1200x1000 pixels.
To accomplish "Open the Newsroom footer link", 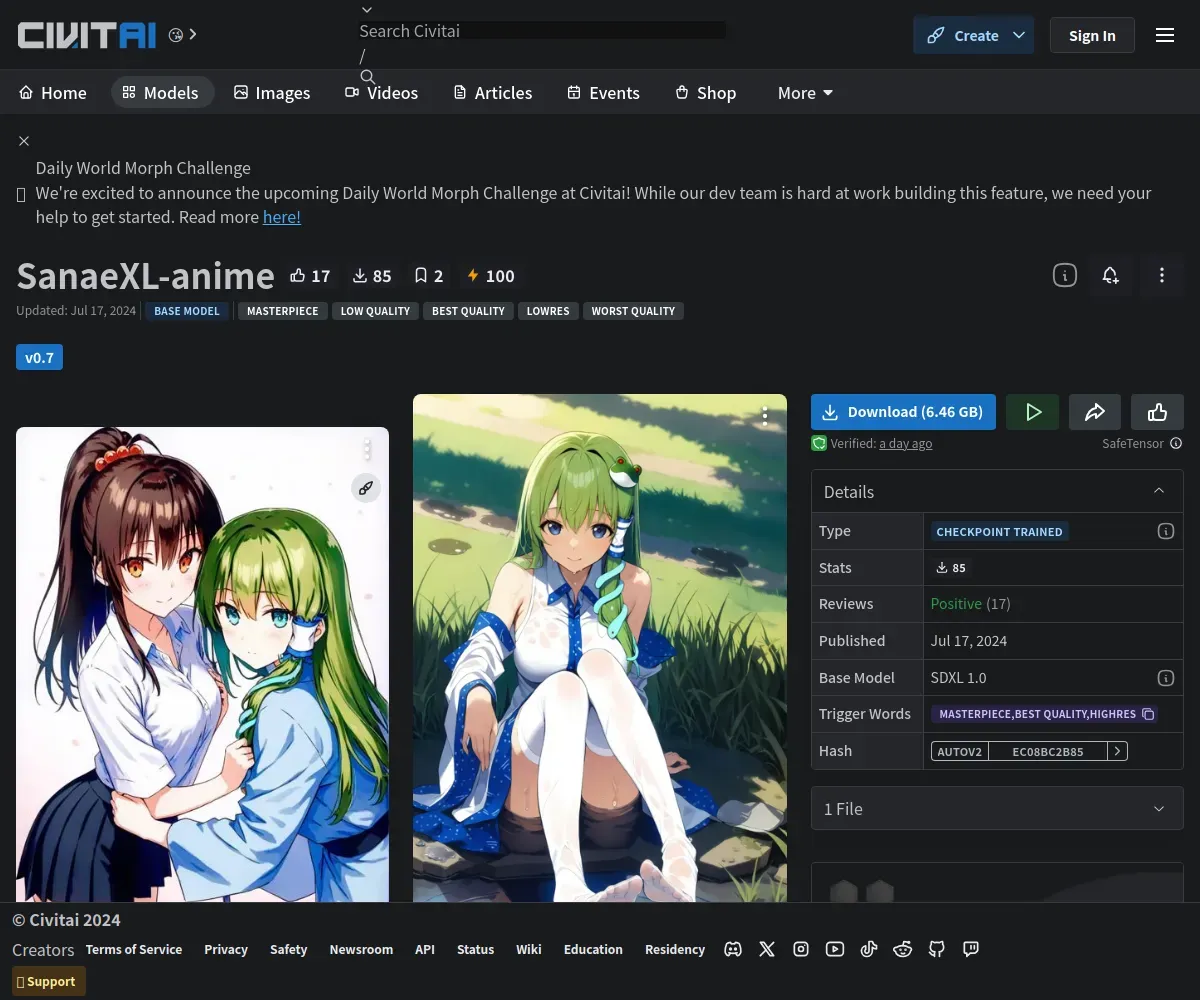I will [x=361, y=949].
